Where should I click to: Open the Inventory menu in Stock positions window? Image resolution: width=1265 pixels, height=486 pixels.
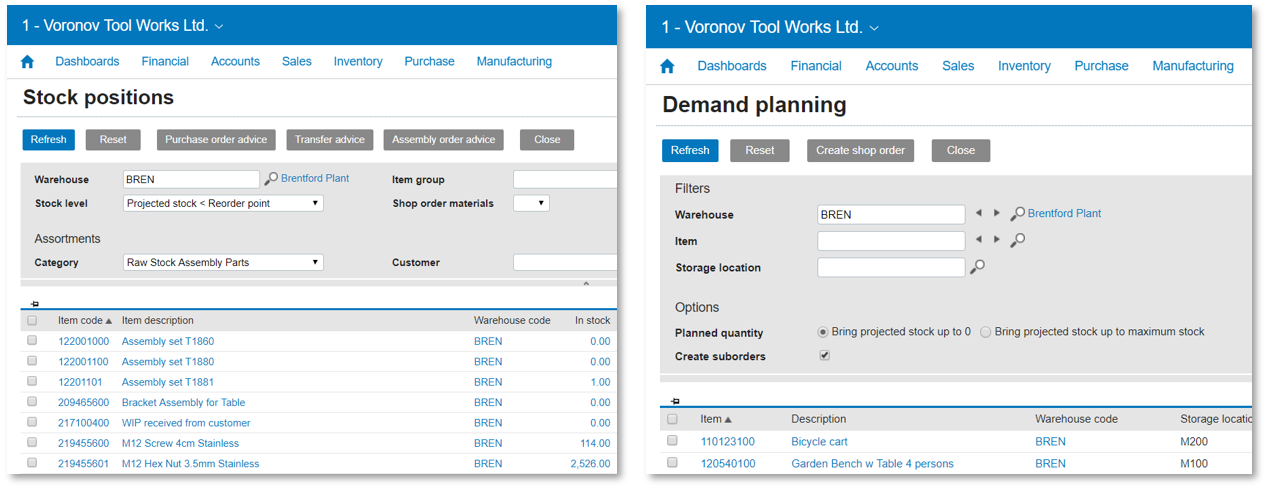pos(358,62)
